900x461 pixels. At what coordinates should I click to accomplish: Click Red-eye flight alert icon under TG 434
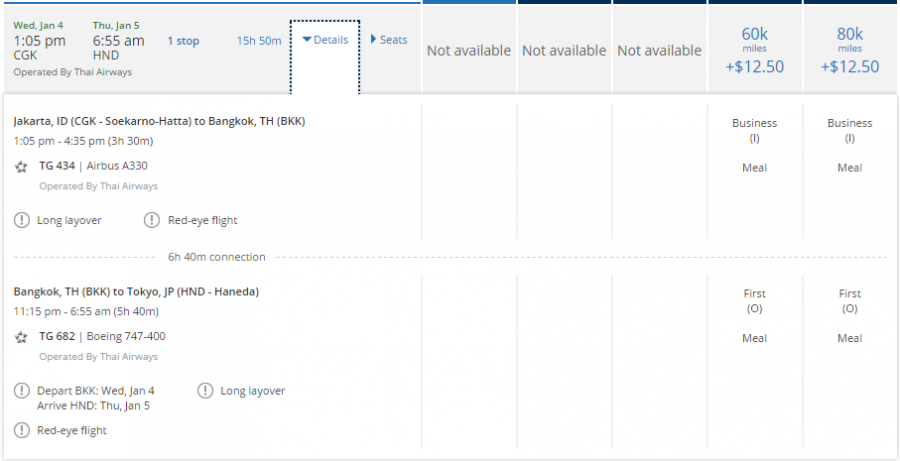coord(152,220)
